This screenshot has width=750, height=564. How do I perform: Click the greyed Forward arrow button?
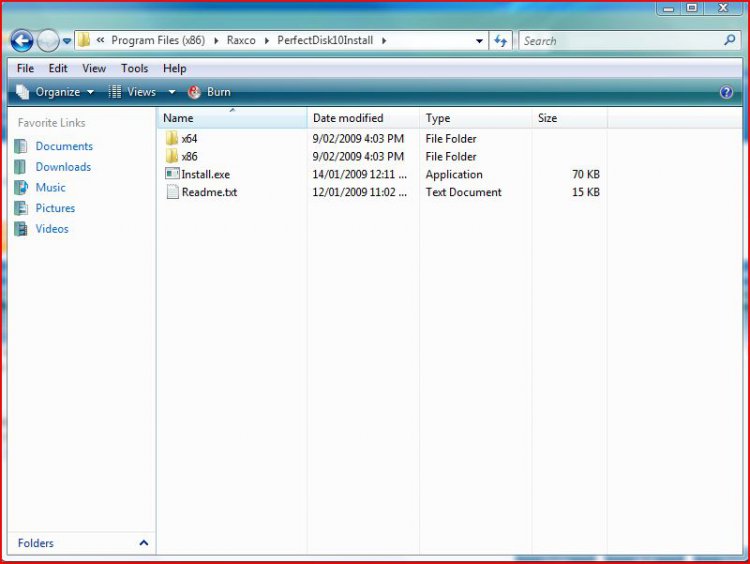[48, 41]
